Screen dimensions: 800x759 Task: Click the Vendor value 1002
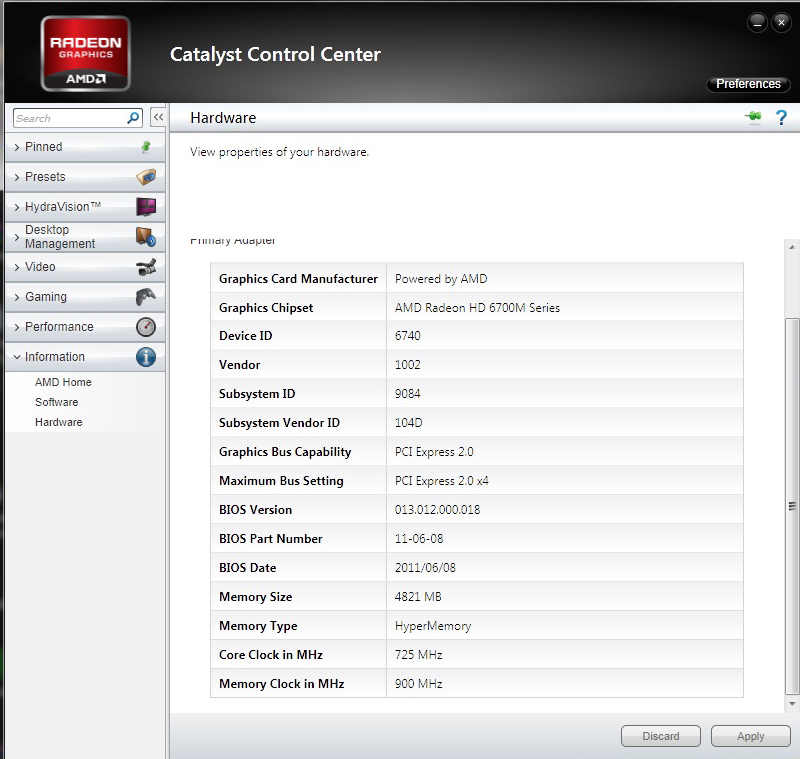click(407, 365)
